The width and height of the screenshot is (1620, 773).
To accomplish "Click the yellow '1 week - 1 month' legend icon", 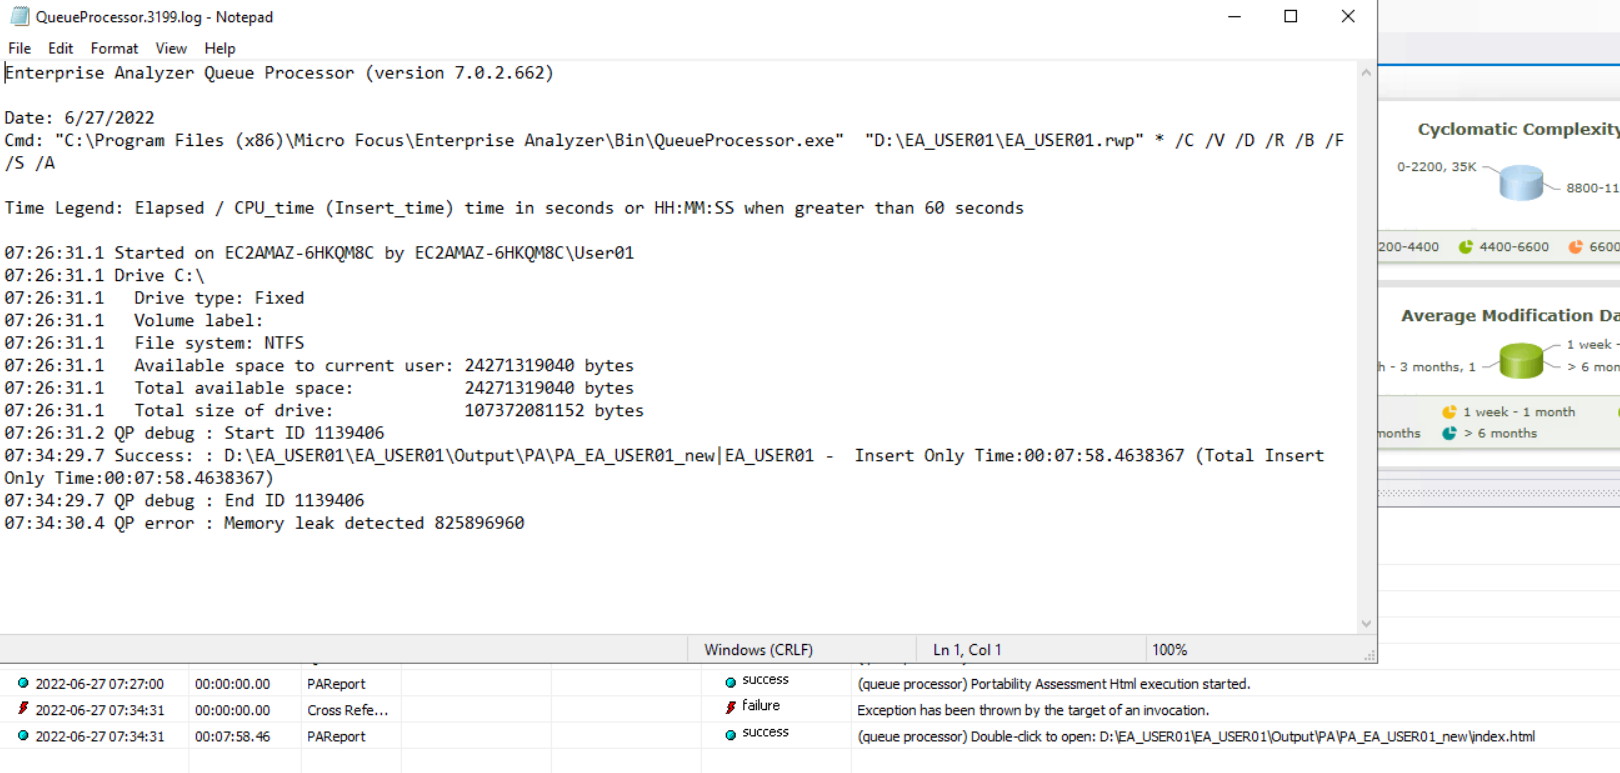I will pyautogui.click(x=1449, y=412).
